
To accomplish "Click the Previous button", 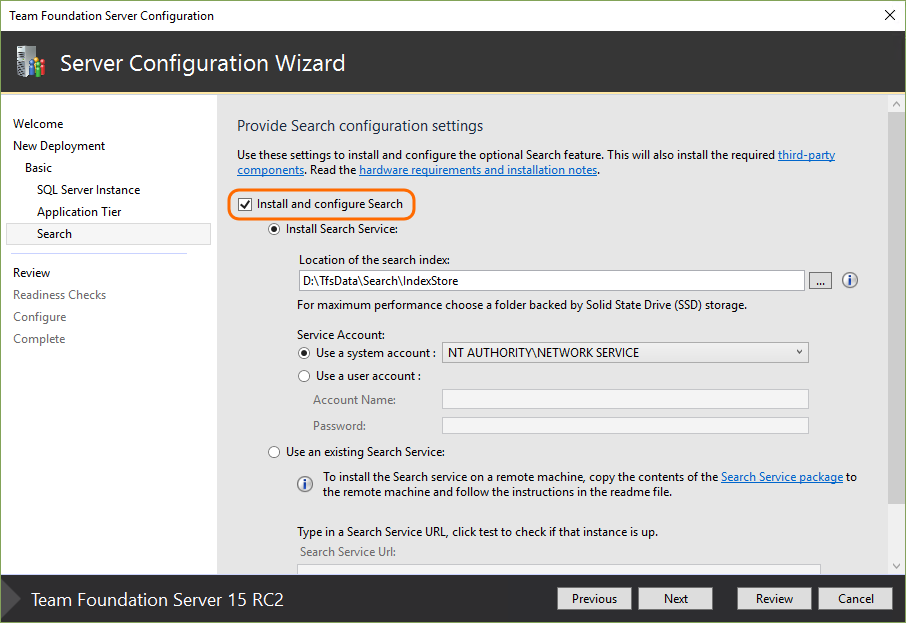I will (x=594, y=599).
